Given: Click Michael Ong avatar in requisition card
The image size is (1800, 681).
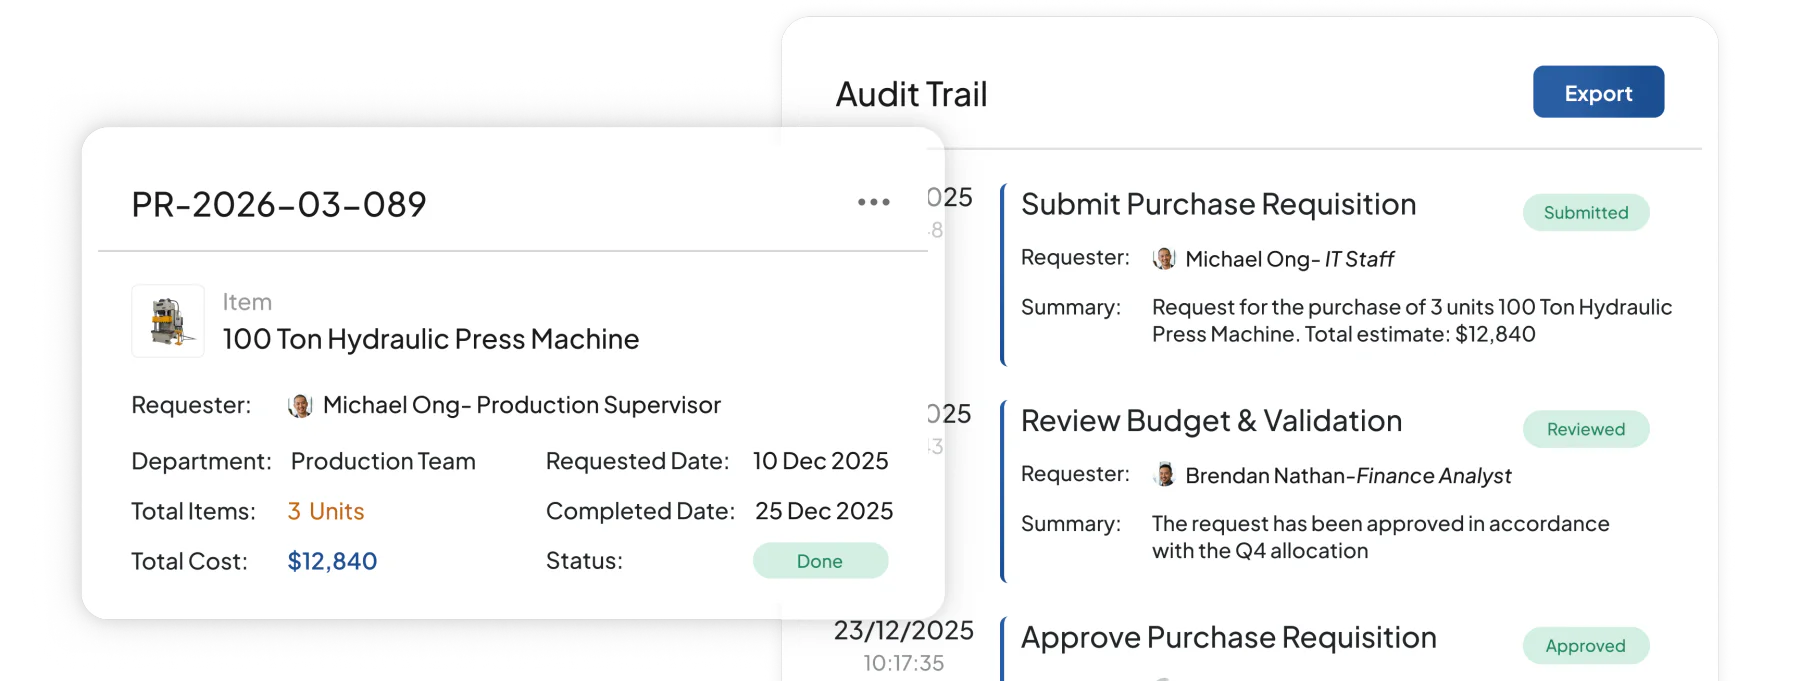Looking at the screenshot, I should 300,405.
